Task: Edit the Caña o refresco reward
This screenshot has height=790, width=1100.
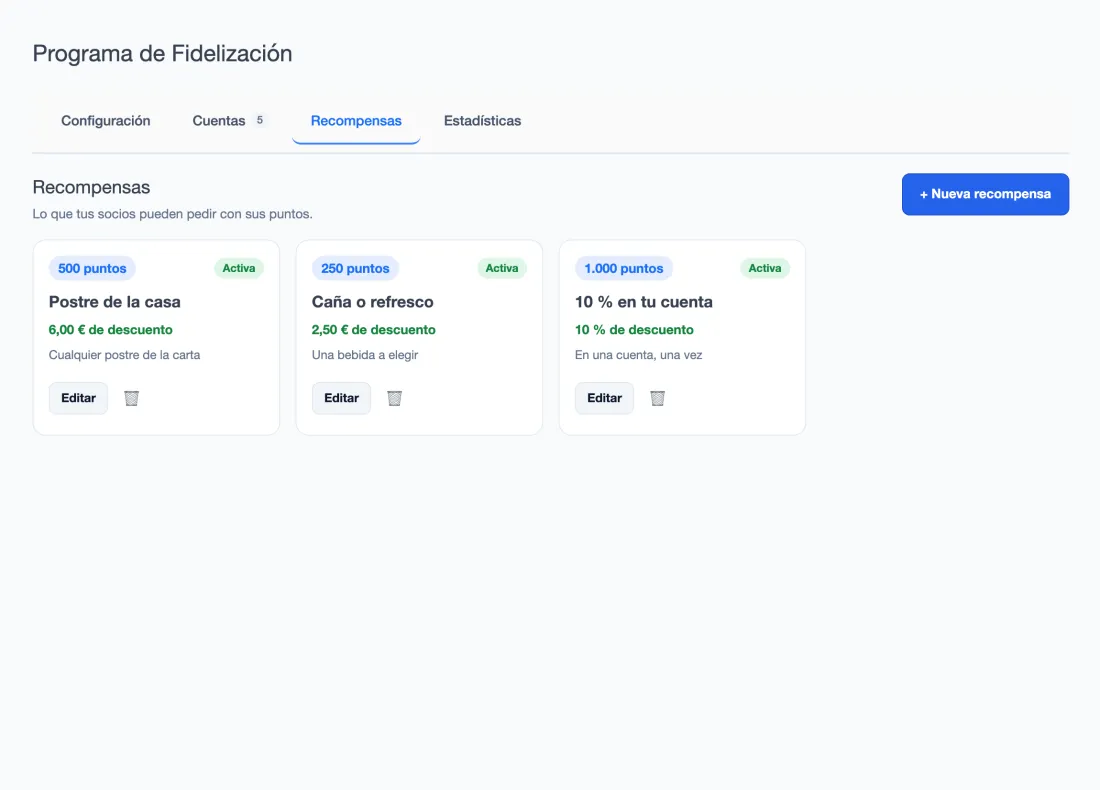Action: tap(342, 399)
